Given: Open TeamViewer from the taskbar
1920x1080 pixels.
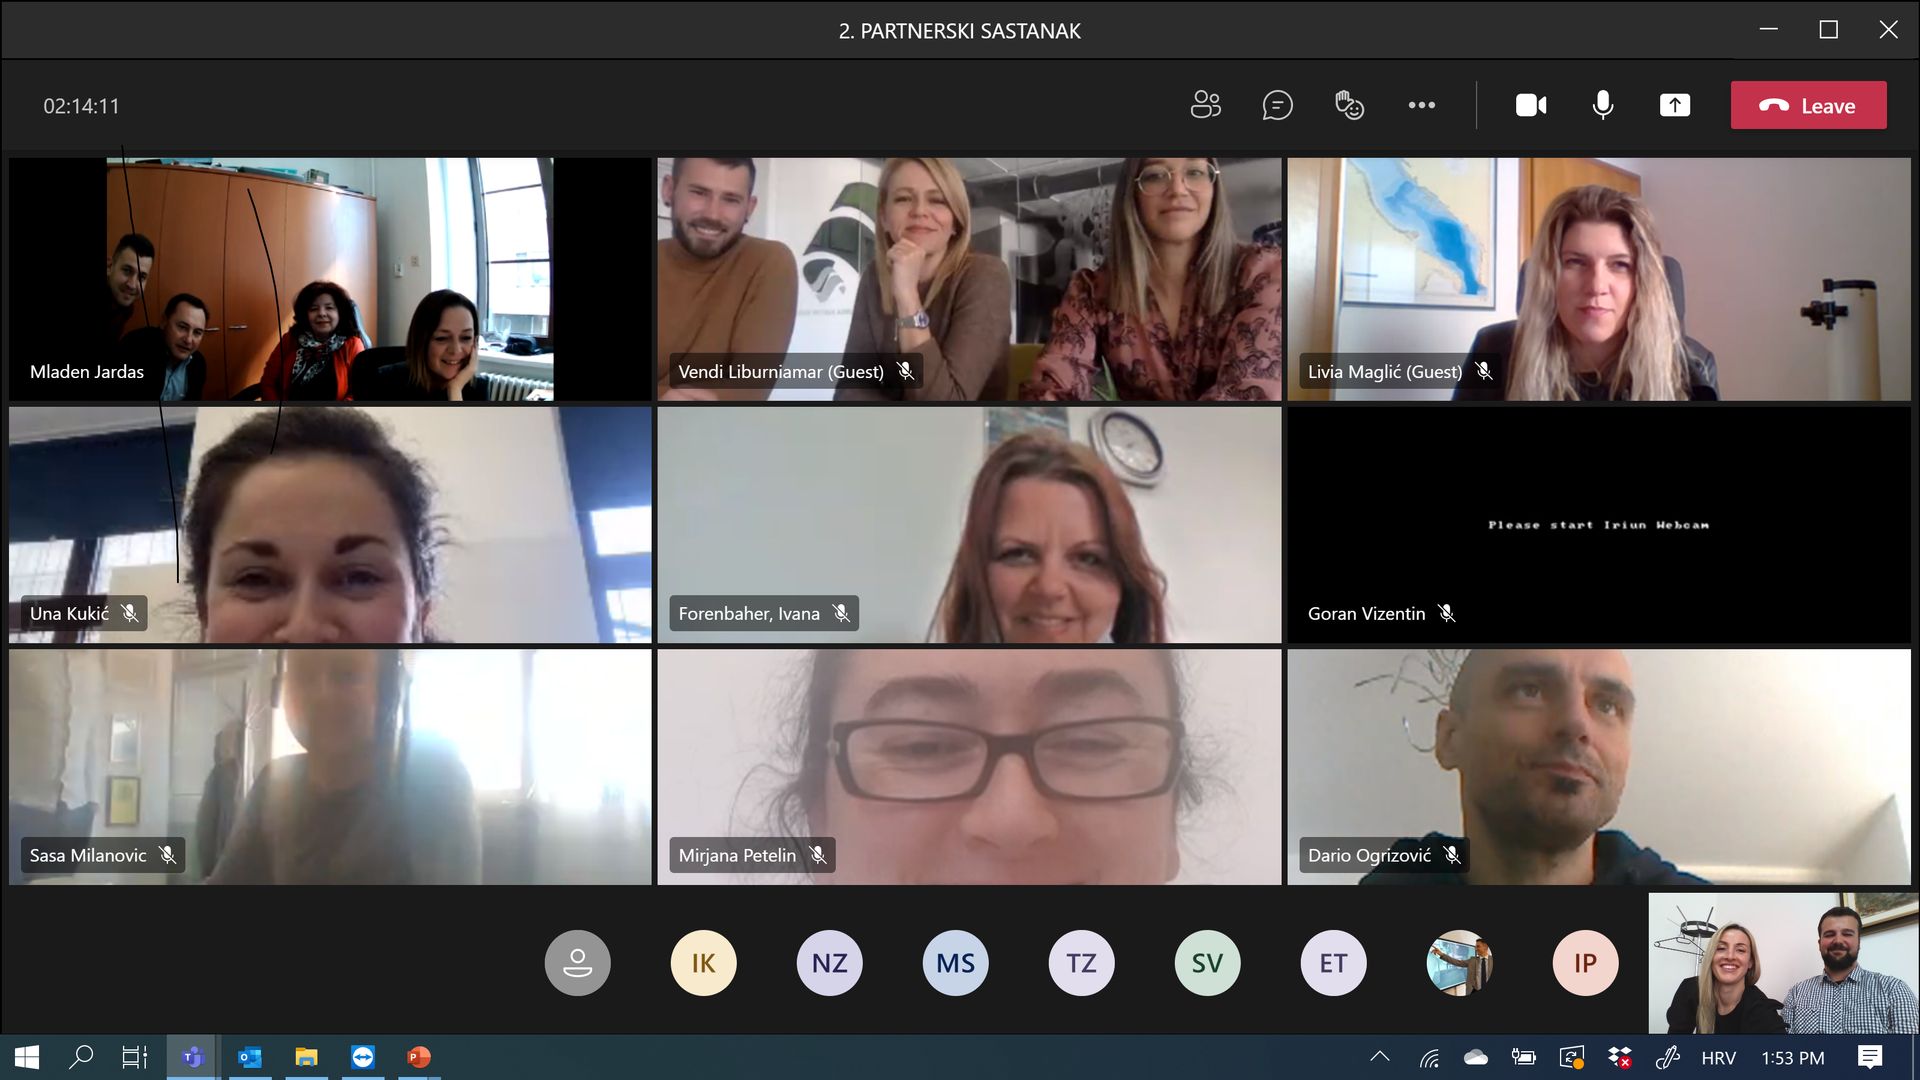Looking at the screenshot, I should [x=363, y=1057].
